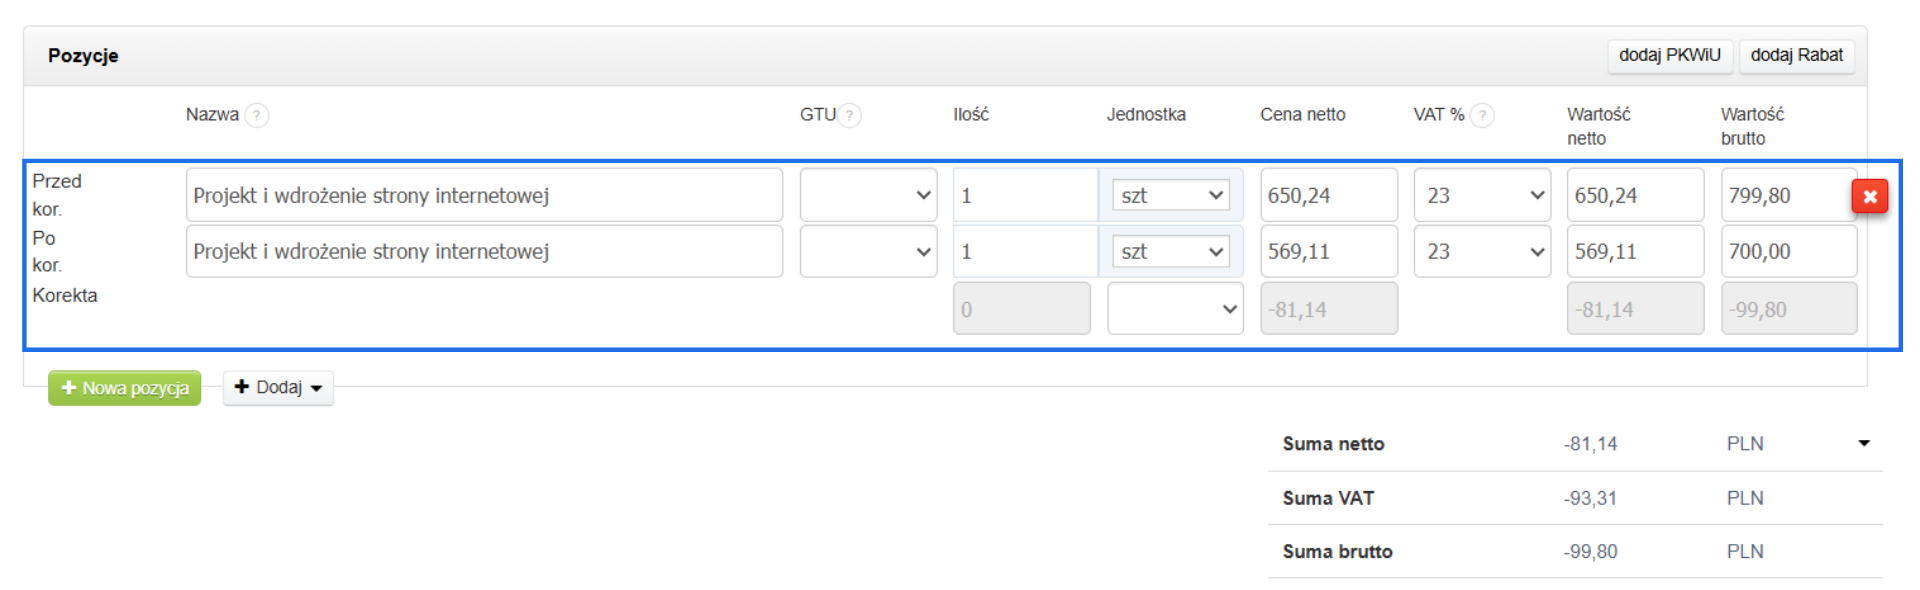Image resolution: width=1920 pixels, height=590 pixels.
Task: Click the green Nowa pozycja button
Action: (125, 388)
